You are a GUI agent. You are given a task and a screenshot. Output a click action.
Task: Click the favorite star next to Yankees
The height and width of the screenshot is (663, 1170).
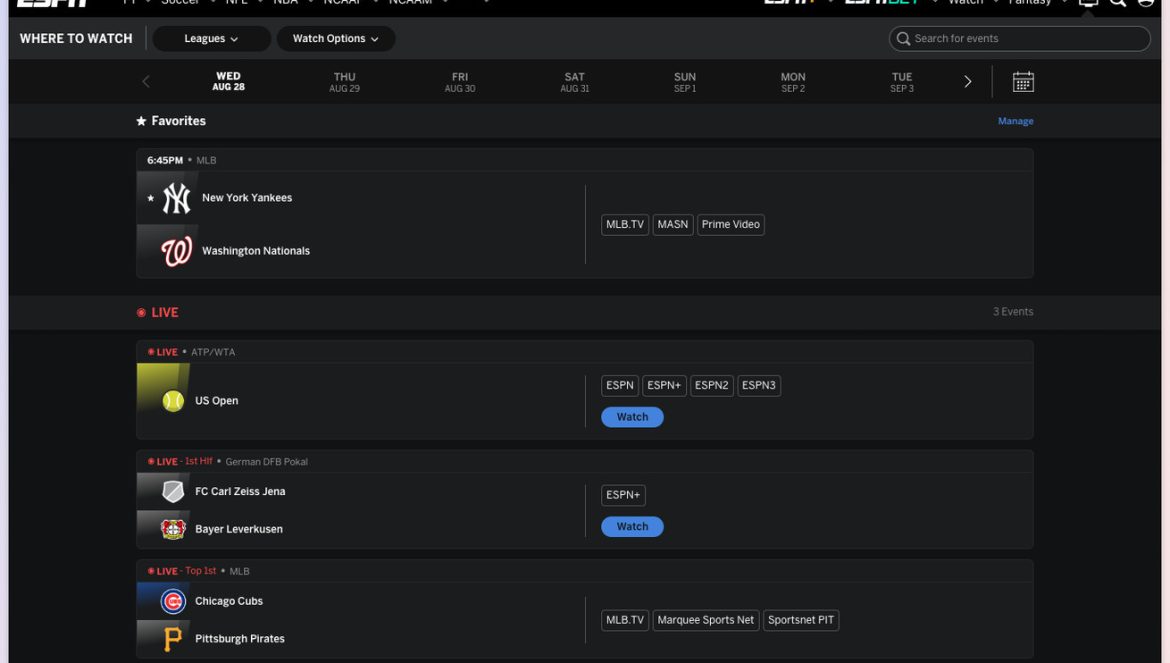tap(151, 198)
